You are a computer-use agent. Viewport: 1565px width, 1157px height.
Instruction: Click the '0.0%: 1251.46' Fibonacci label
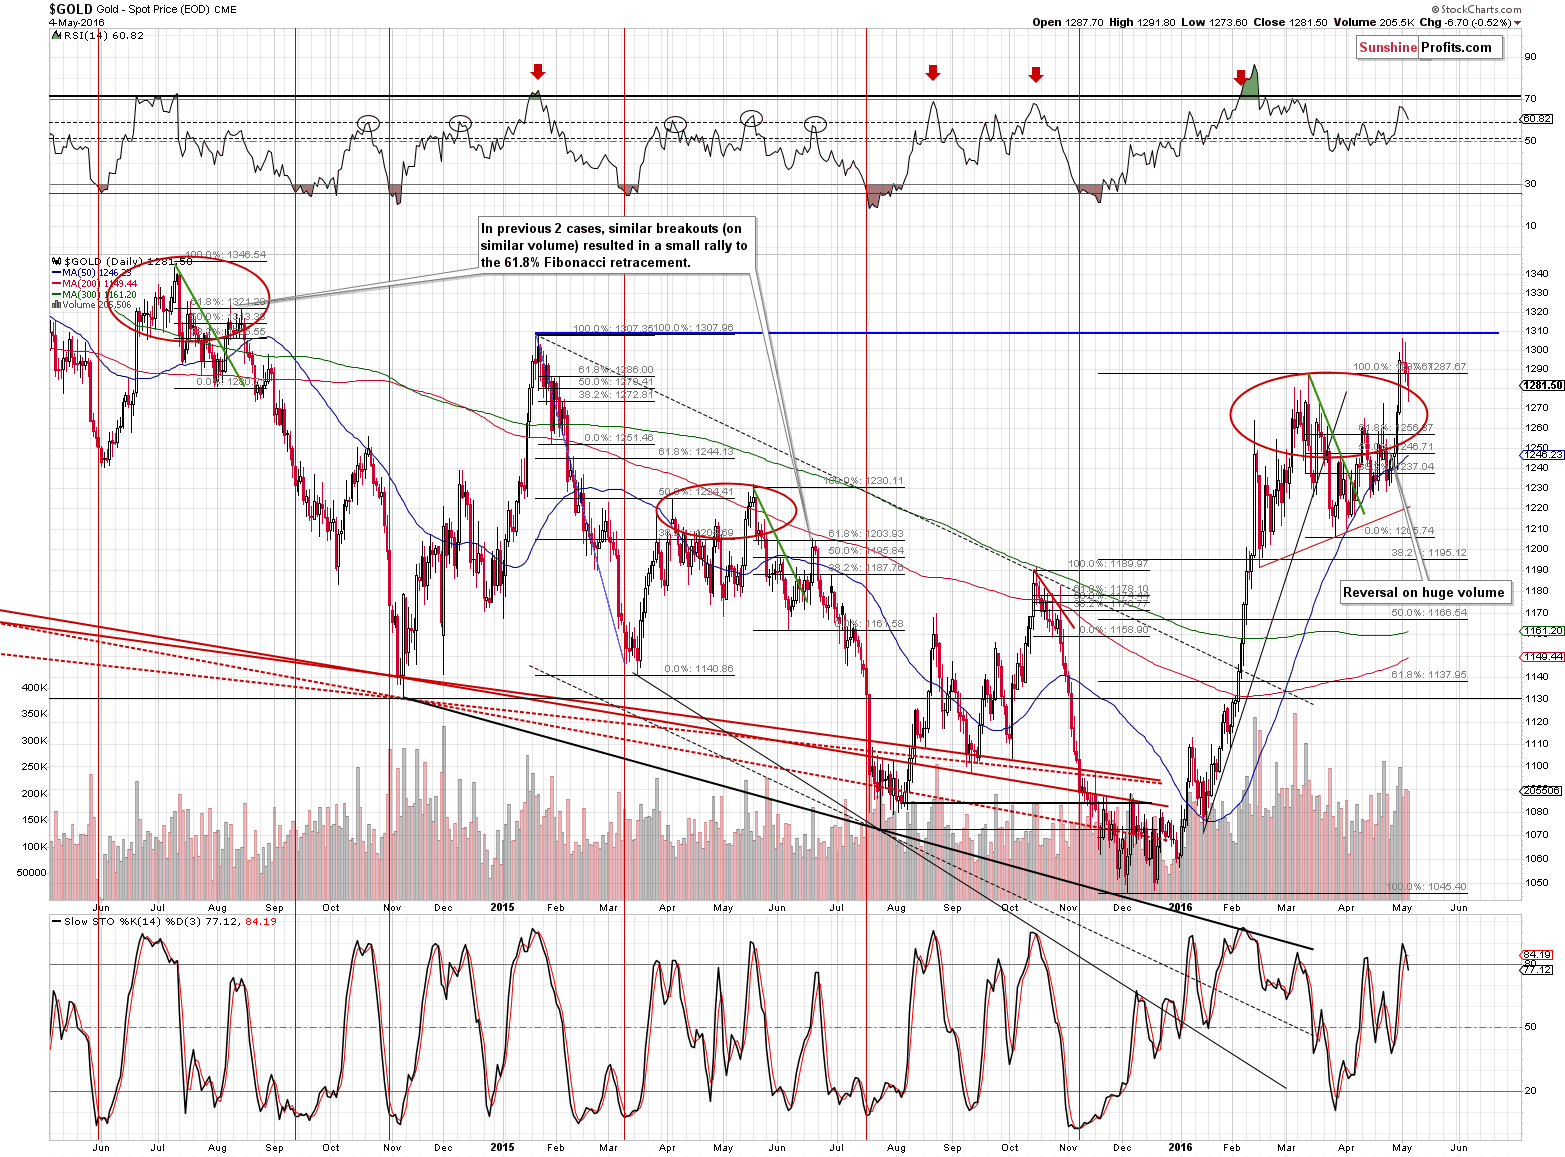click(619, 438)
